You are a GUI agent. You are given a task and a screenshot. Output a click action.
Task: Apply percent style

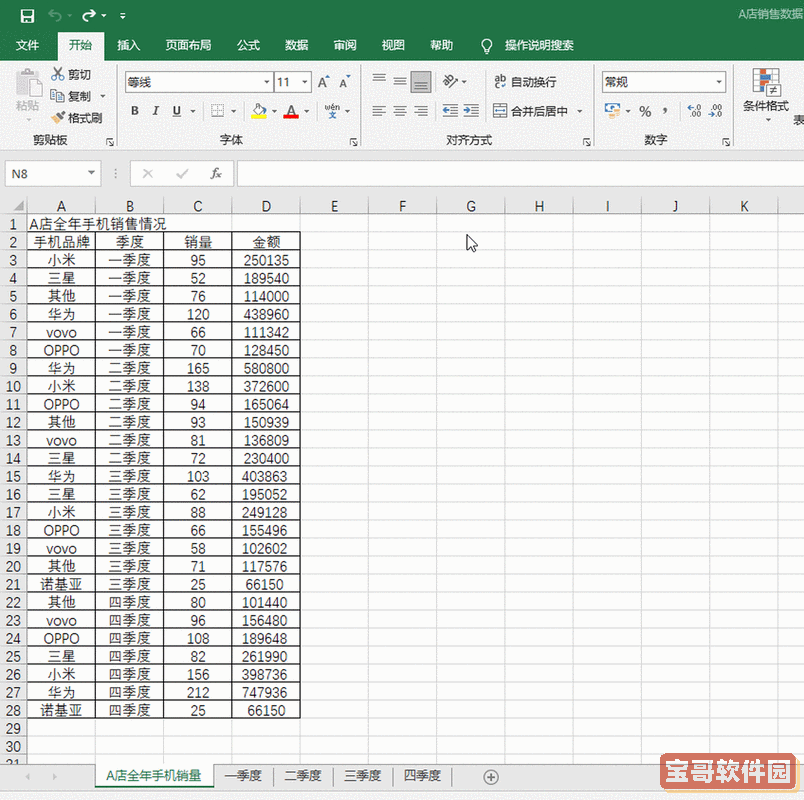pos(645,111)
